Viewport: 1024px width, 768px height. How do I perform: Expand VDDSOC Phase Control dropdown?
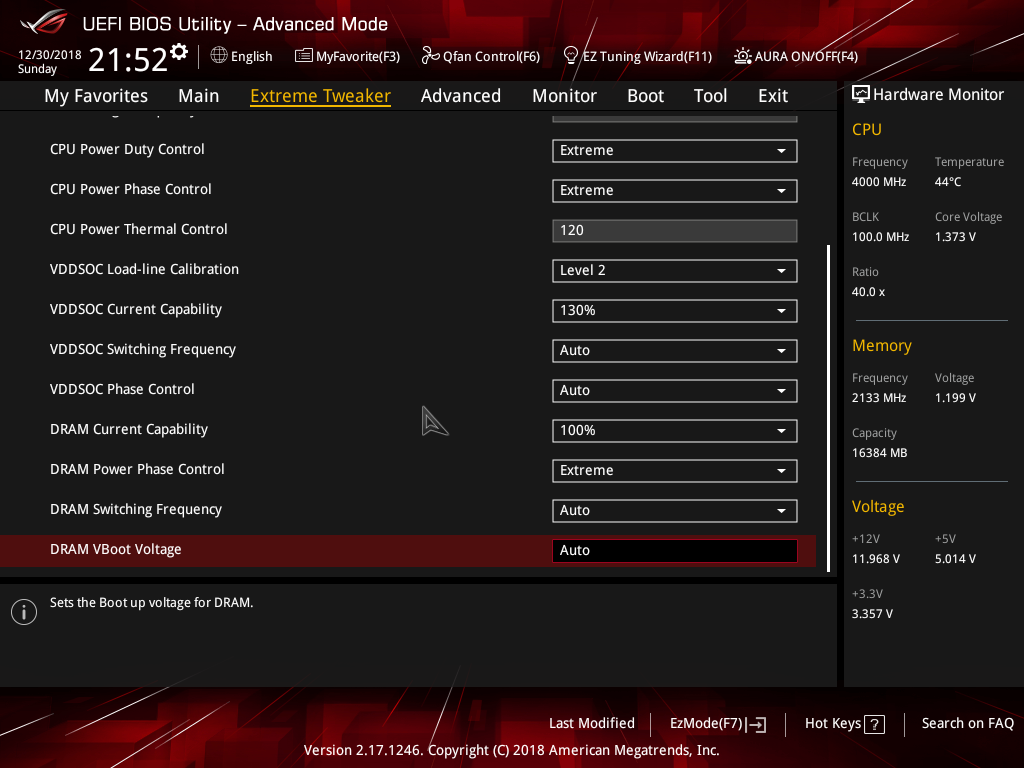(675, 391)
